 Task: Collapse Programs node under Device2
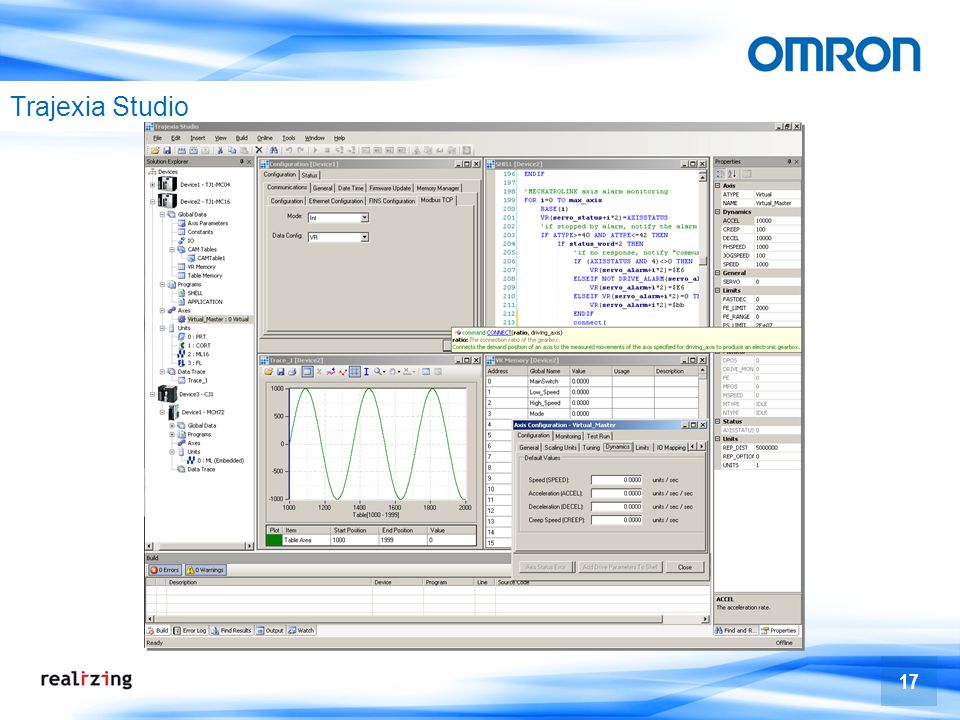click(163, 285)
